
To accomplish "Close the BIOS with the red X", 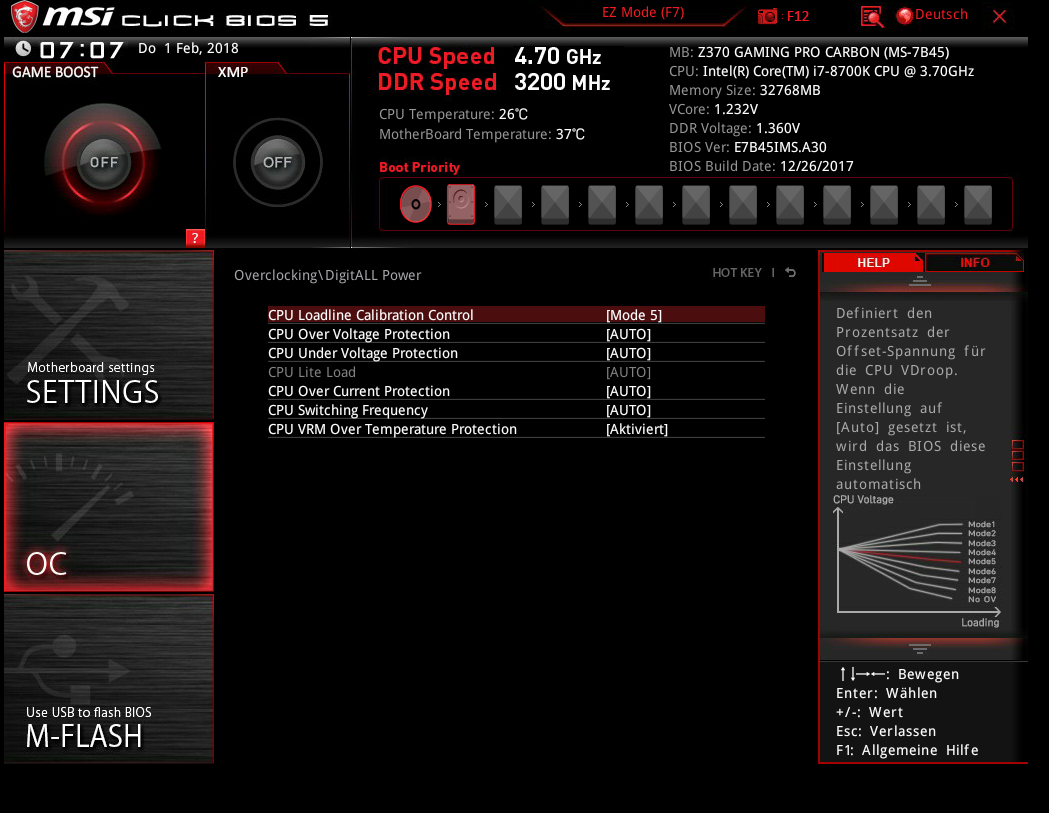I will point(999,17).
